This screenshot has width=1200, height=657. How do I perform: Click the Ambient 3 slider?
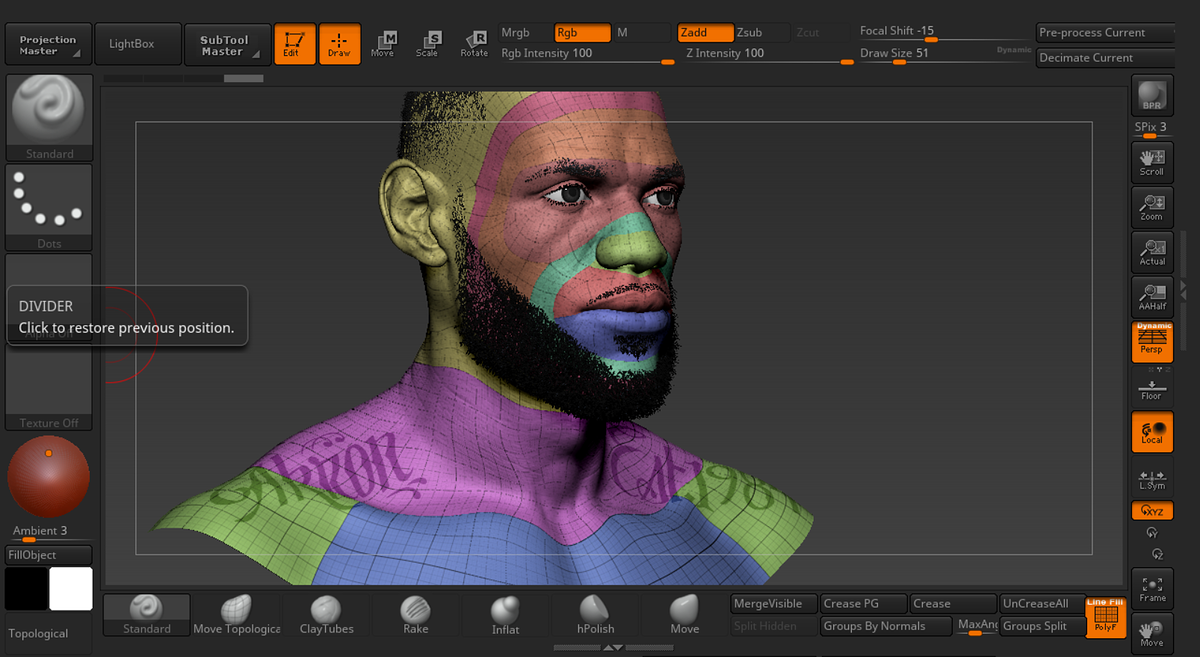click(x=49, y=532)
